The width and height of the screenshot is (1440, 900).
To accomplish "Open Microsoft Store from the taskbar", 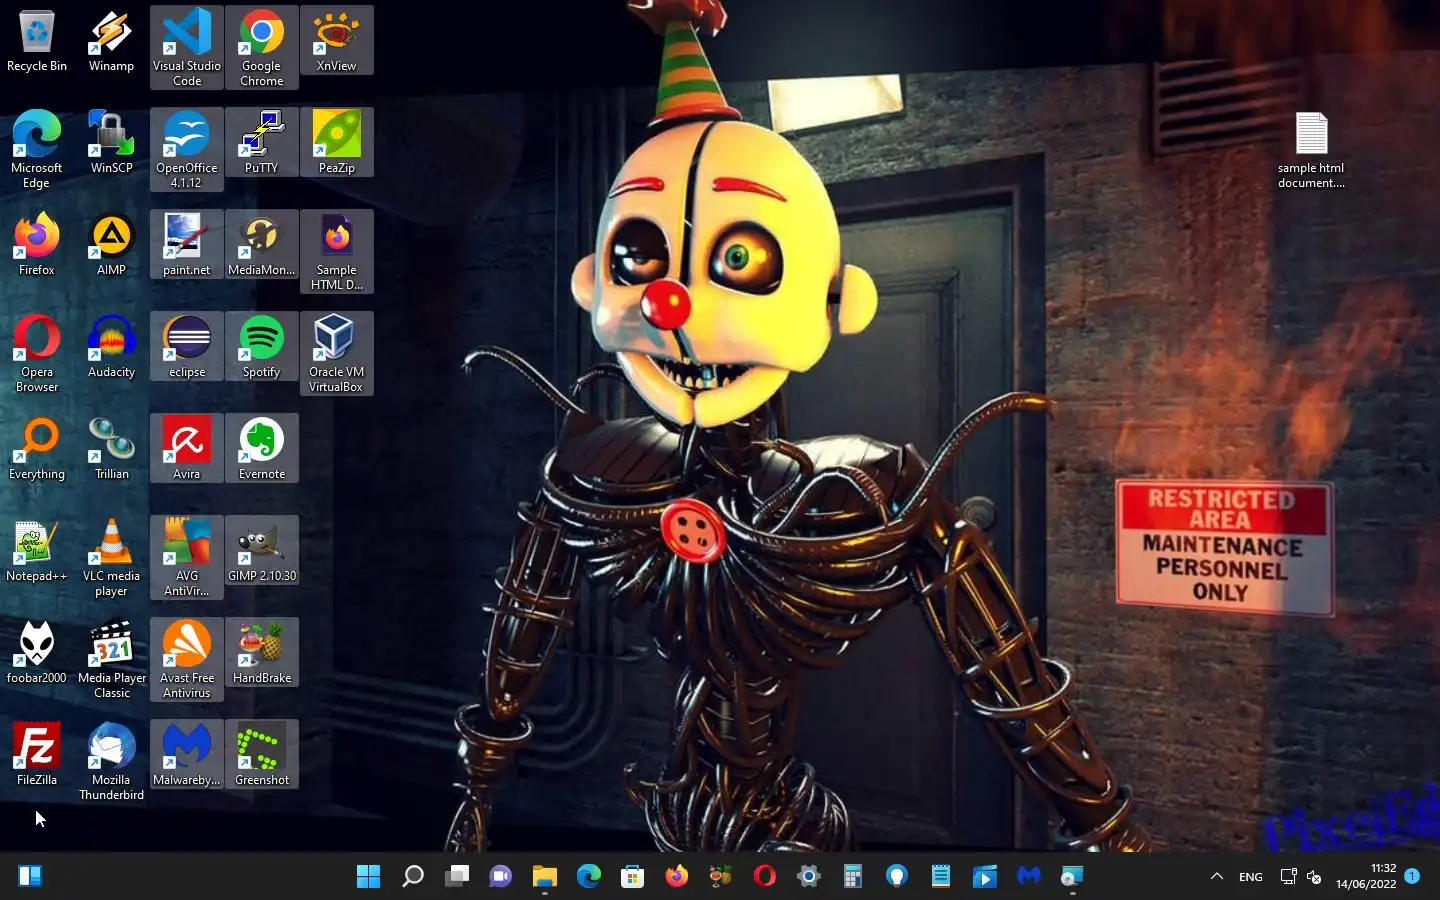I will [633, 877].
